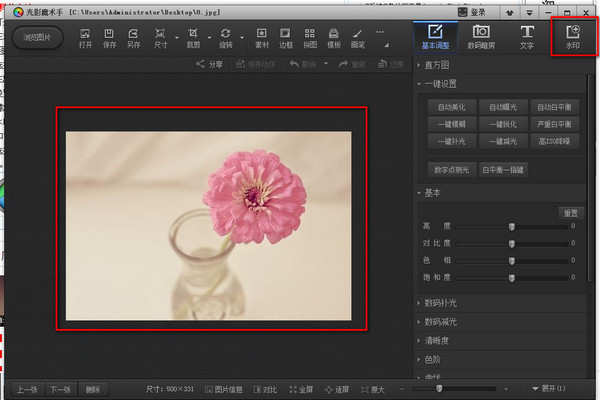600x400 pixels.
Task: Click the 另存 (Save As) icon
Action: click(x=135, y=38)
